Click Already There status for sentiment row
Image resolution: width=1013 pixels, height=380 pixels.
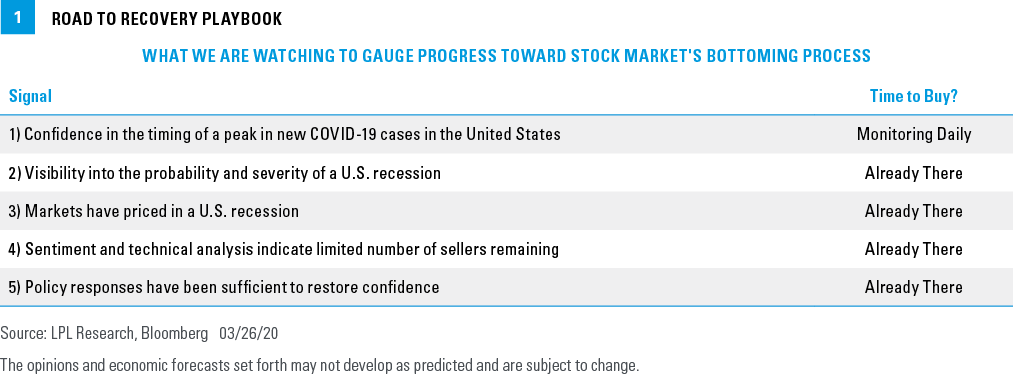(x=914, y=249)
